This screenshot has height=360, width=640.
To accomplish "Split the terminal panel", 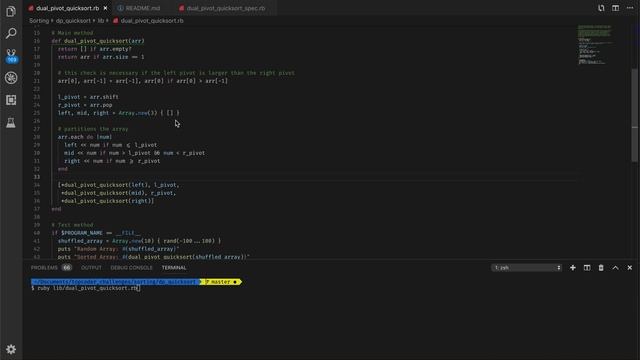I will (587, 268).
